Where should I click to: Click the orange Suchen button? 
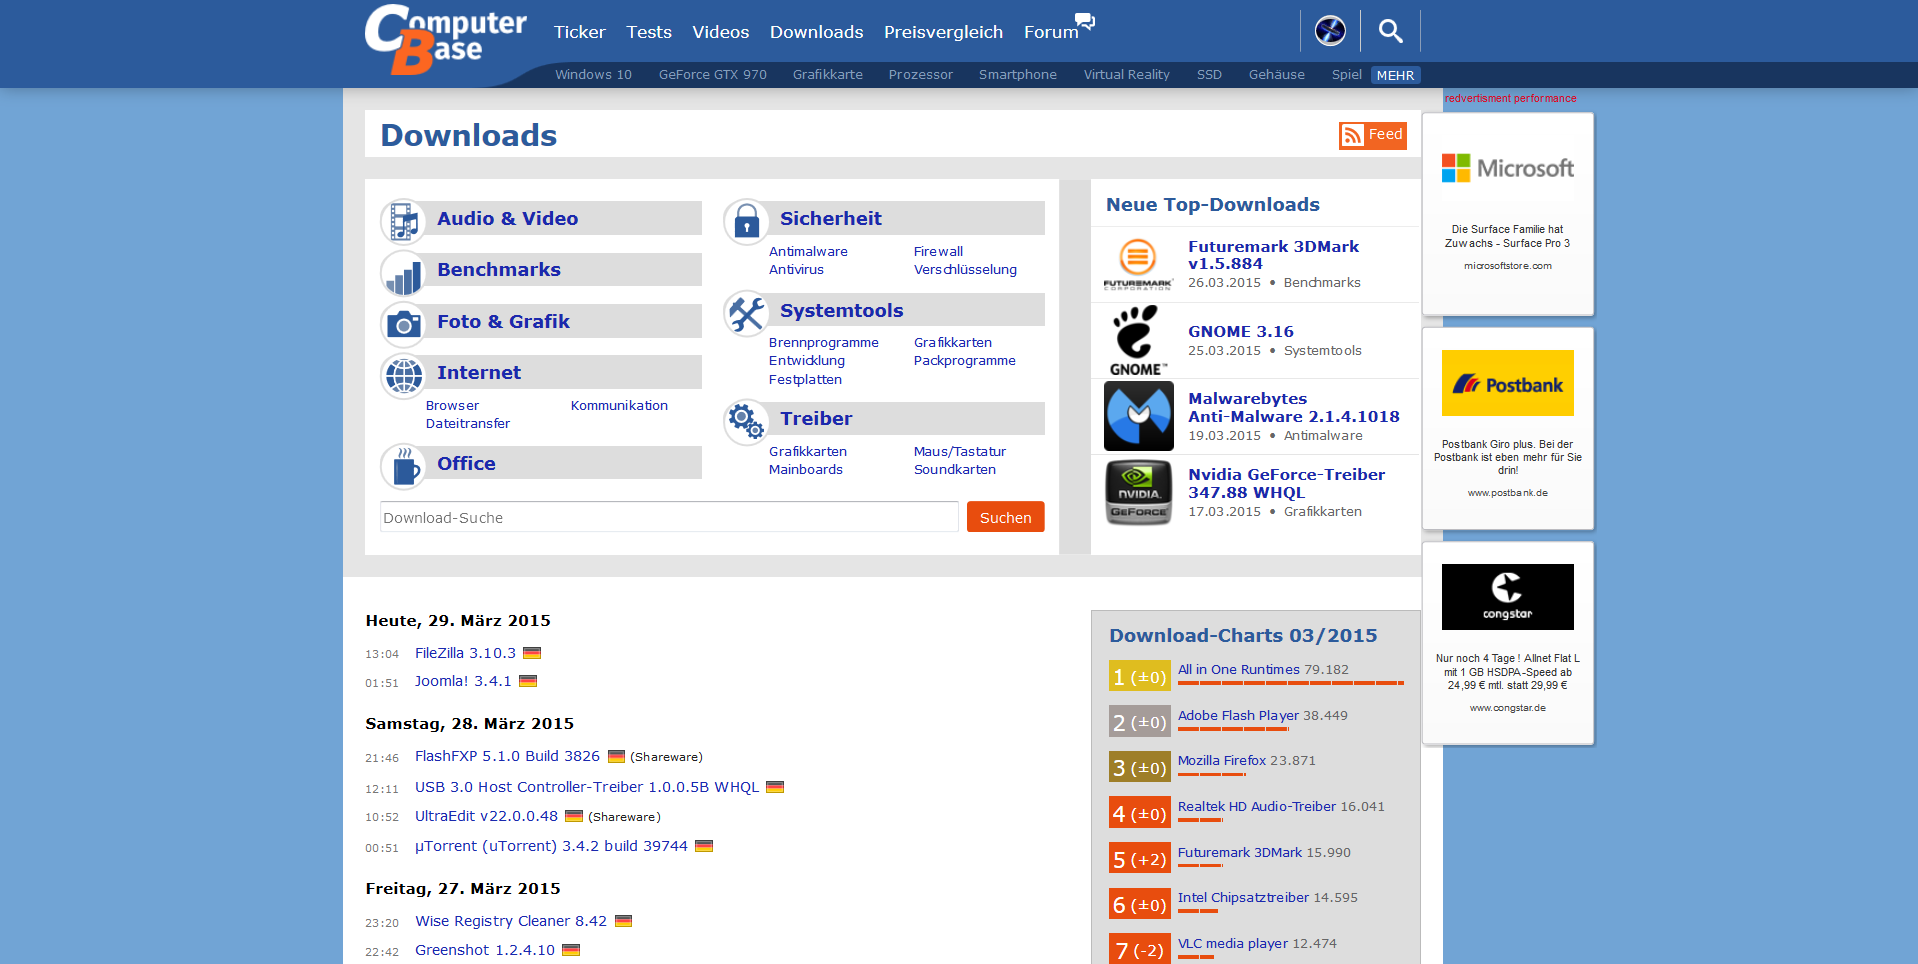point(1006,517)
